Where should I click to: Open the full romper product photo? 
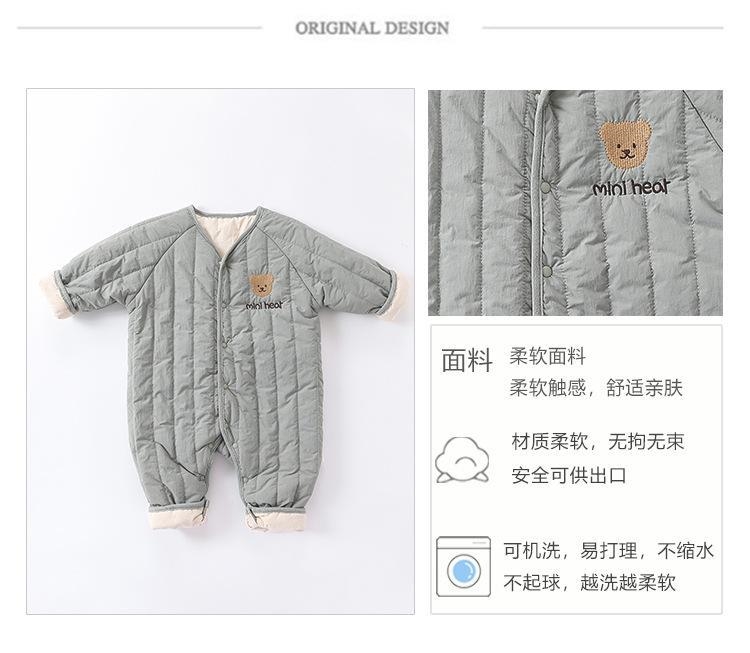click(221, 351)
